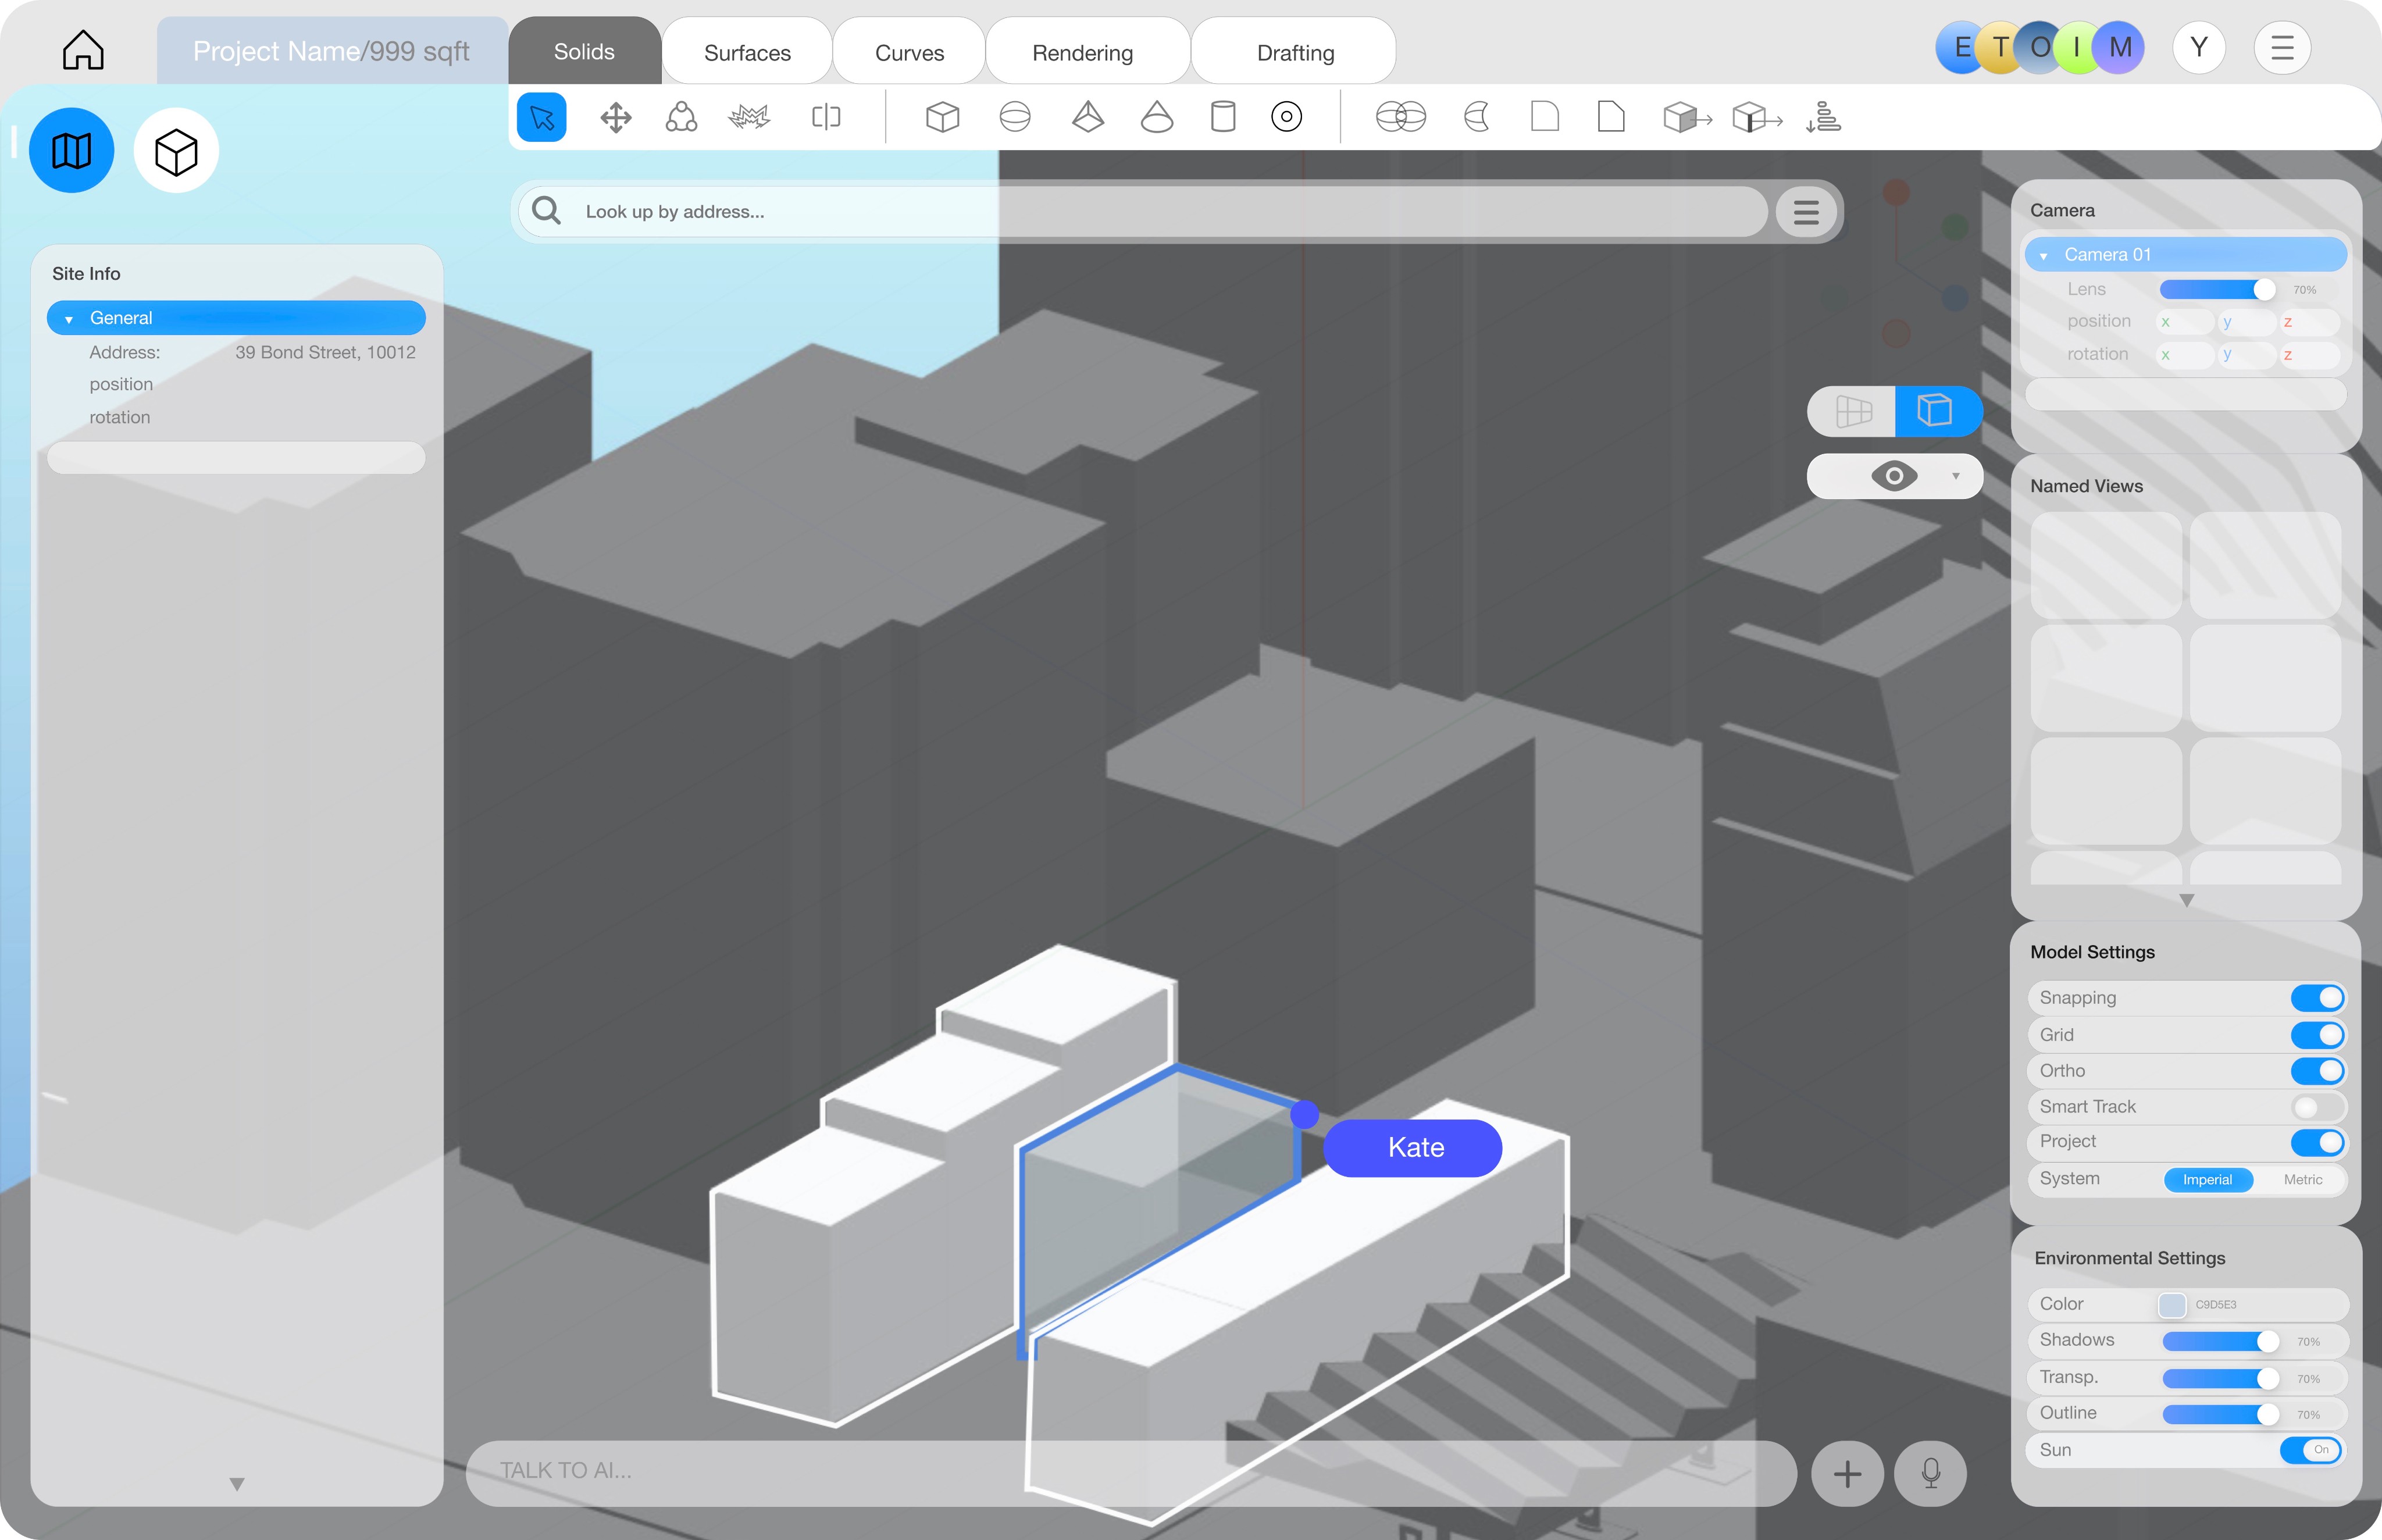This screenshot has width=2382, height=1540.
Task: Switch to the map site mode
Action: (x=72, y=151)
